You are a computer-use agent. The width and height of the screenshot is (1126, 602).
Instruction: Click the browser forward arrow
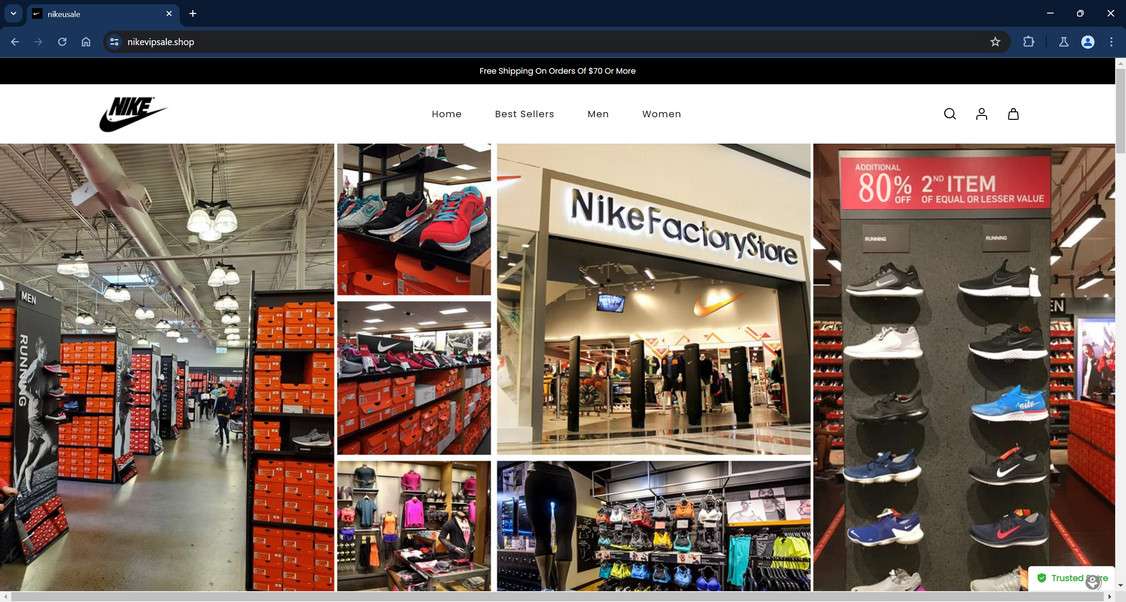pyautogui.click(x=38, y=42)
